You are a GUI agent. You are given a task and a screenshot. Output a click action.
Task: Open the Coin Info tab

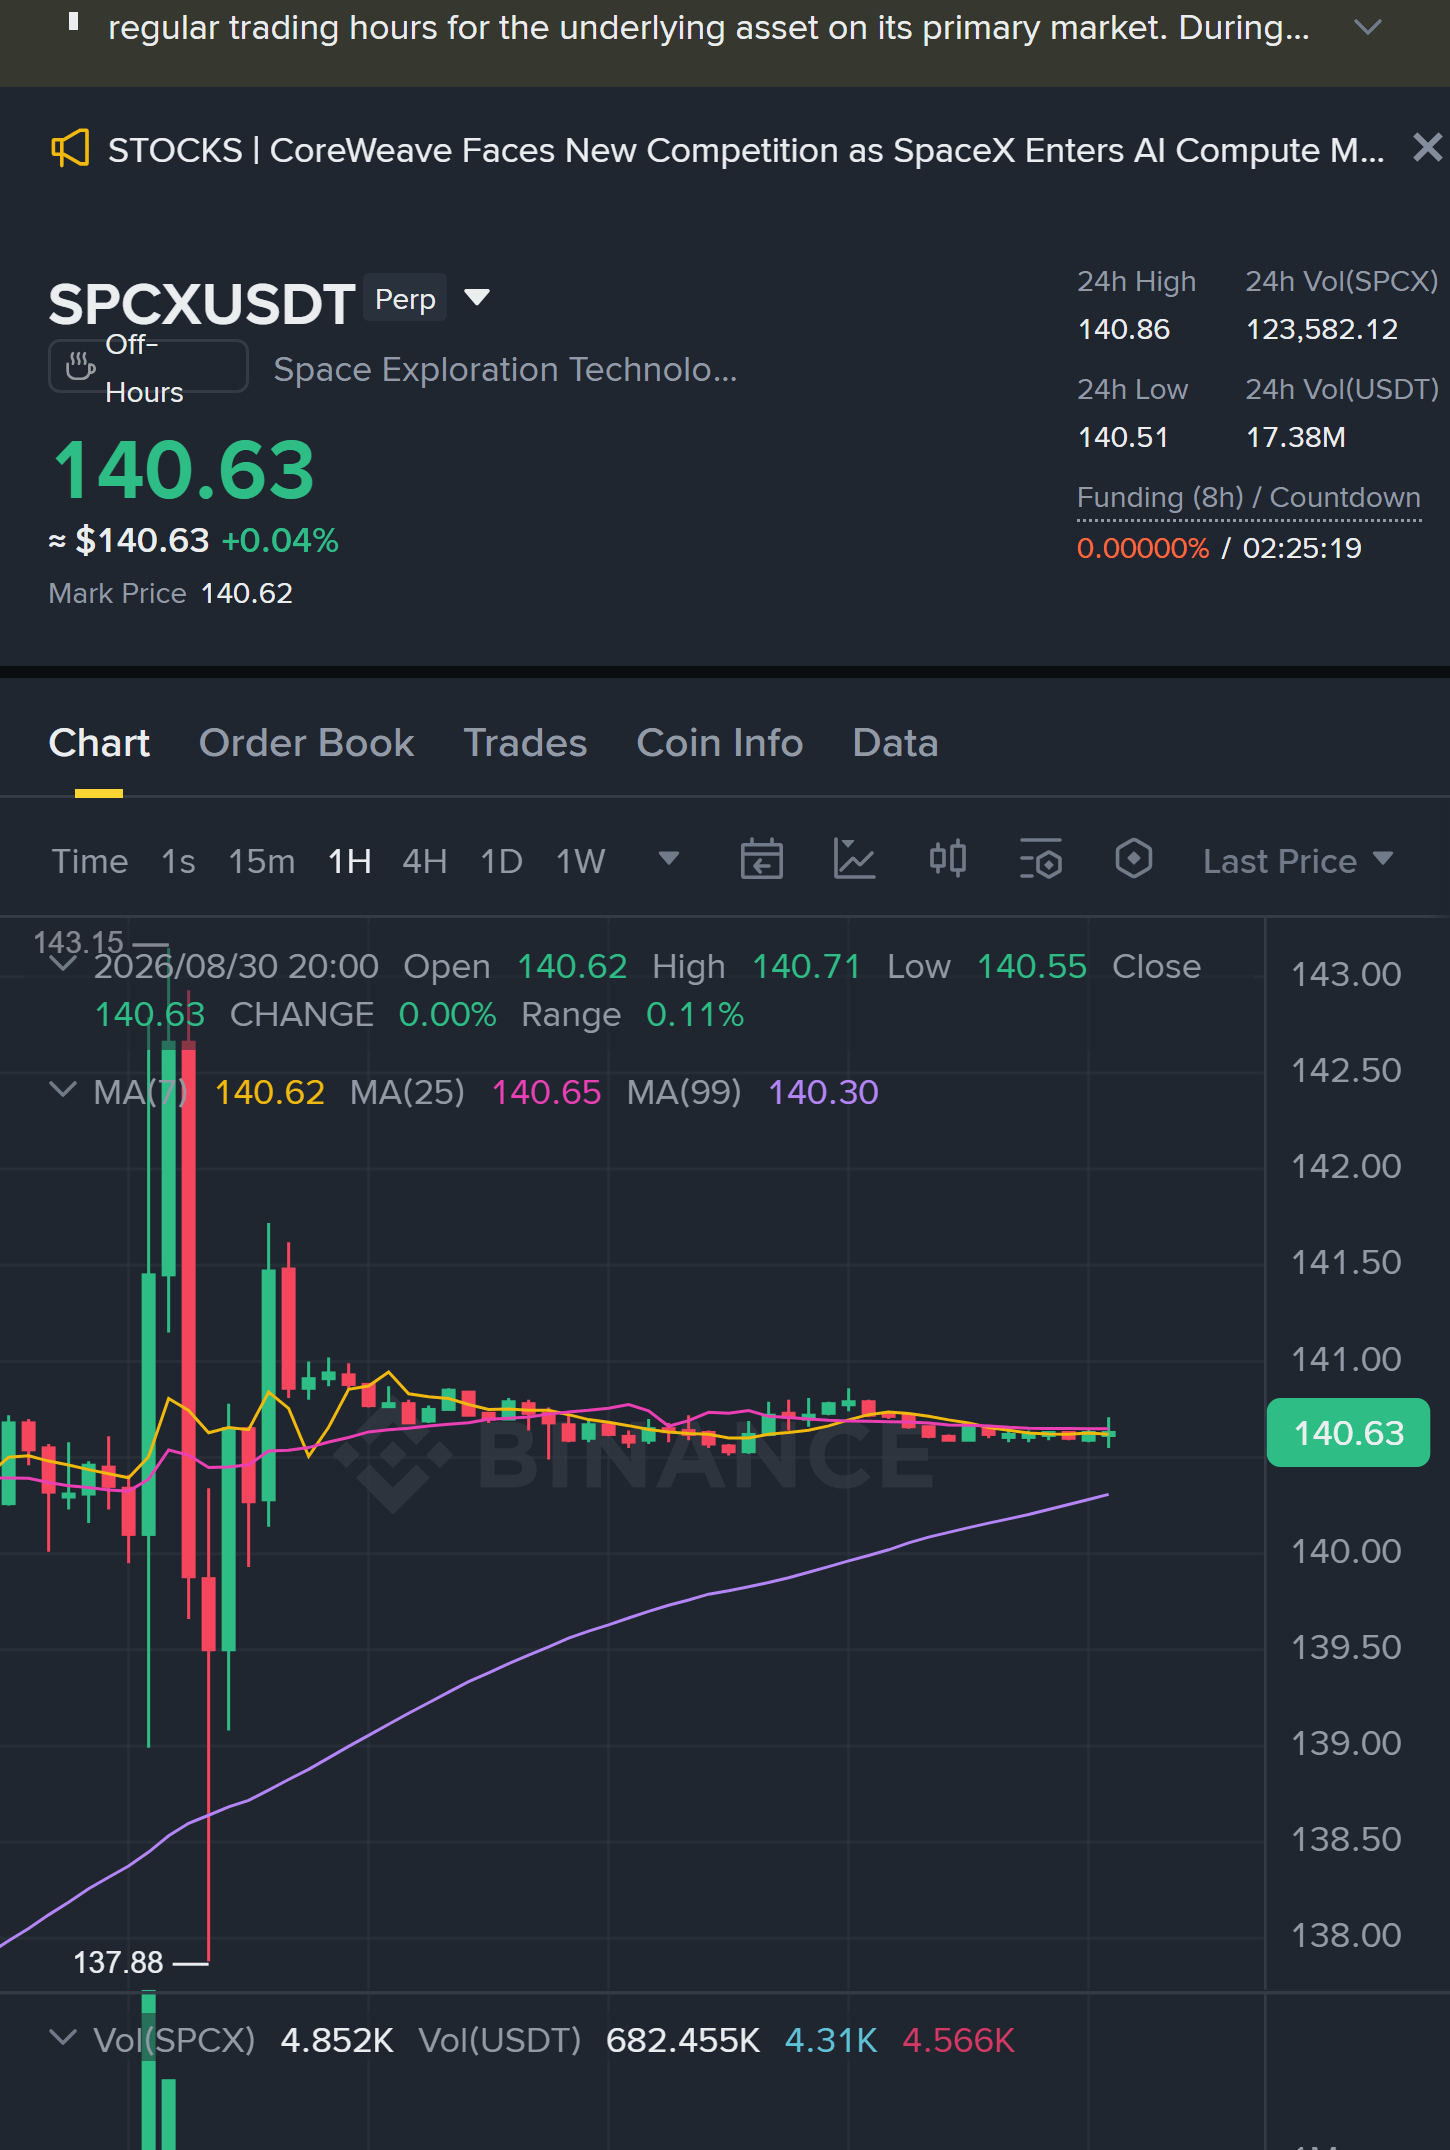coord(720,743)
